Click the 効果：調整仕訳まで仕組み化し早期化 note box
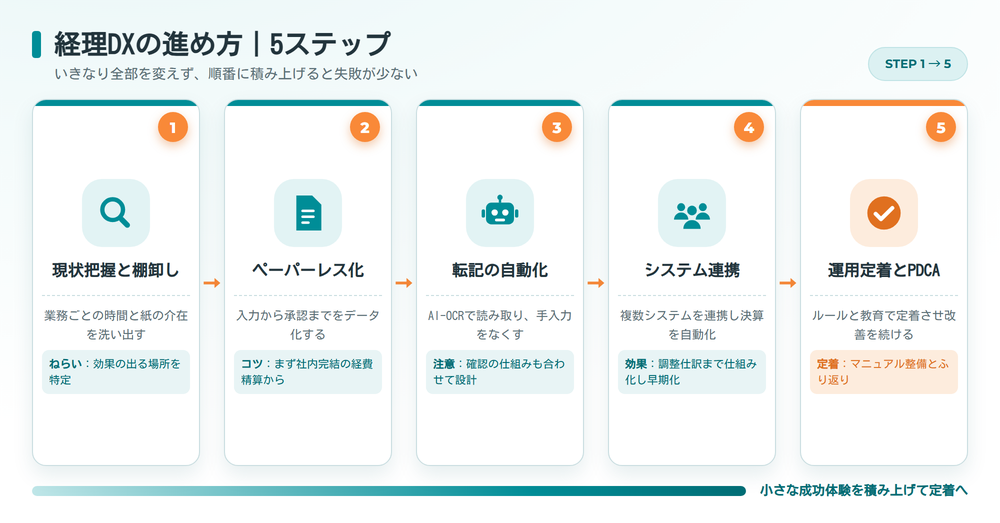The height and width of the screenshot is (523, 1000). point(692,372)
